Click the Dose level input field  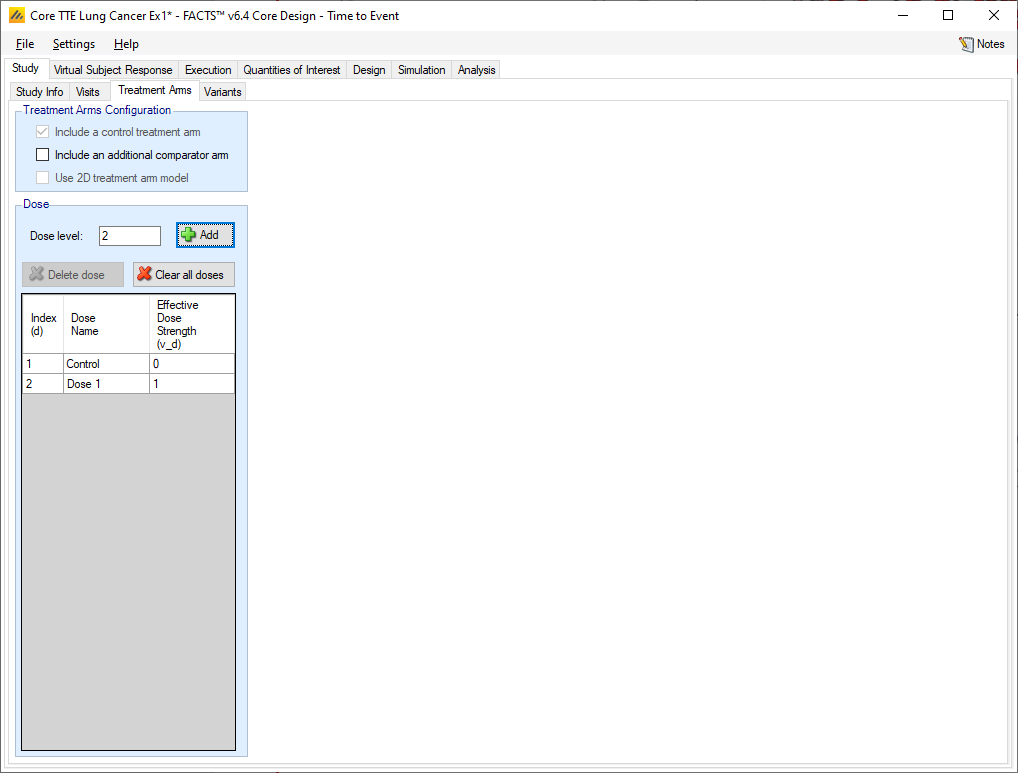(x=130, y=236)
